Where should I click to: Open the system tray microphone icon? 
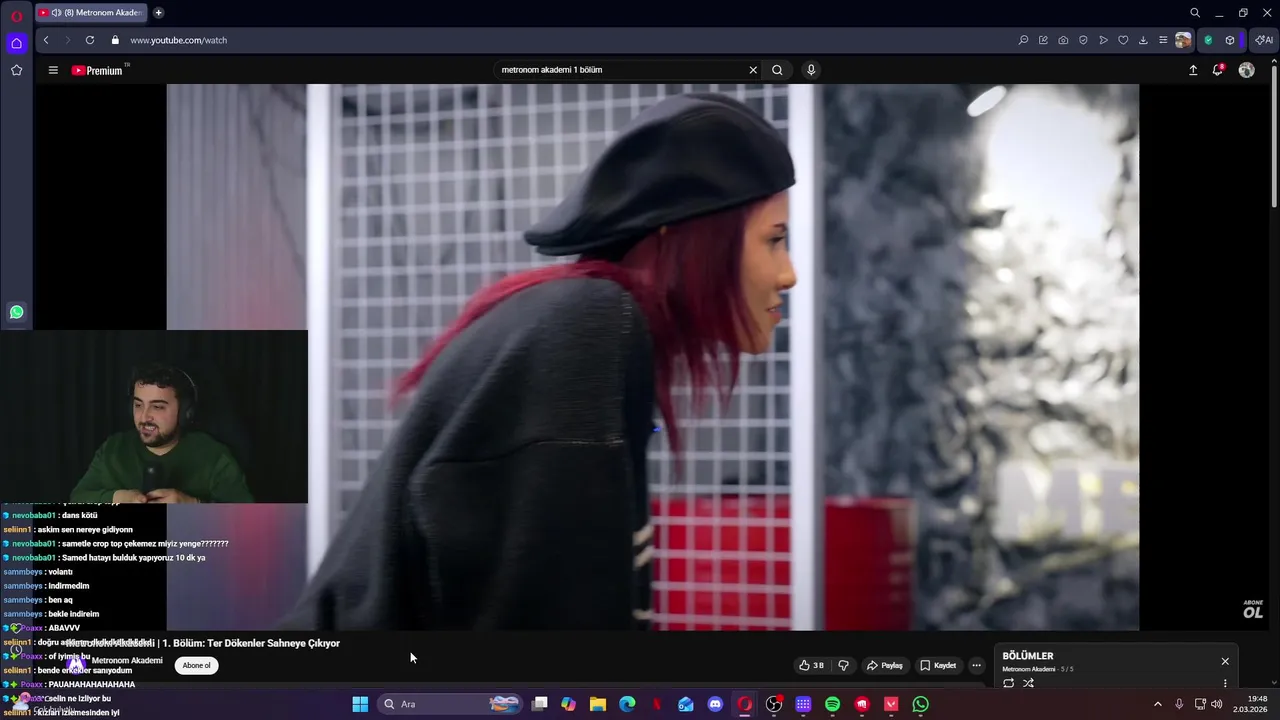click(x=1179, y=704)
